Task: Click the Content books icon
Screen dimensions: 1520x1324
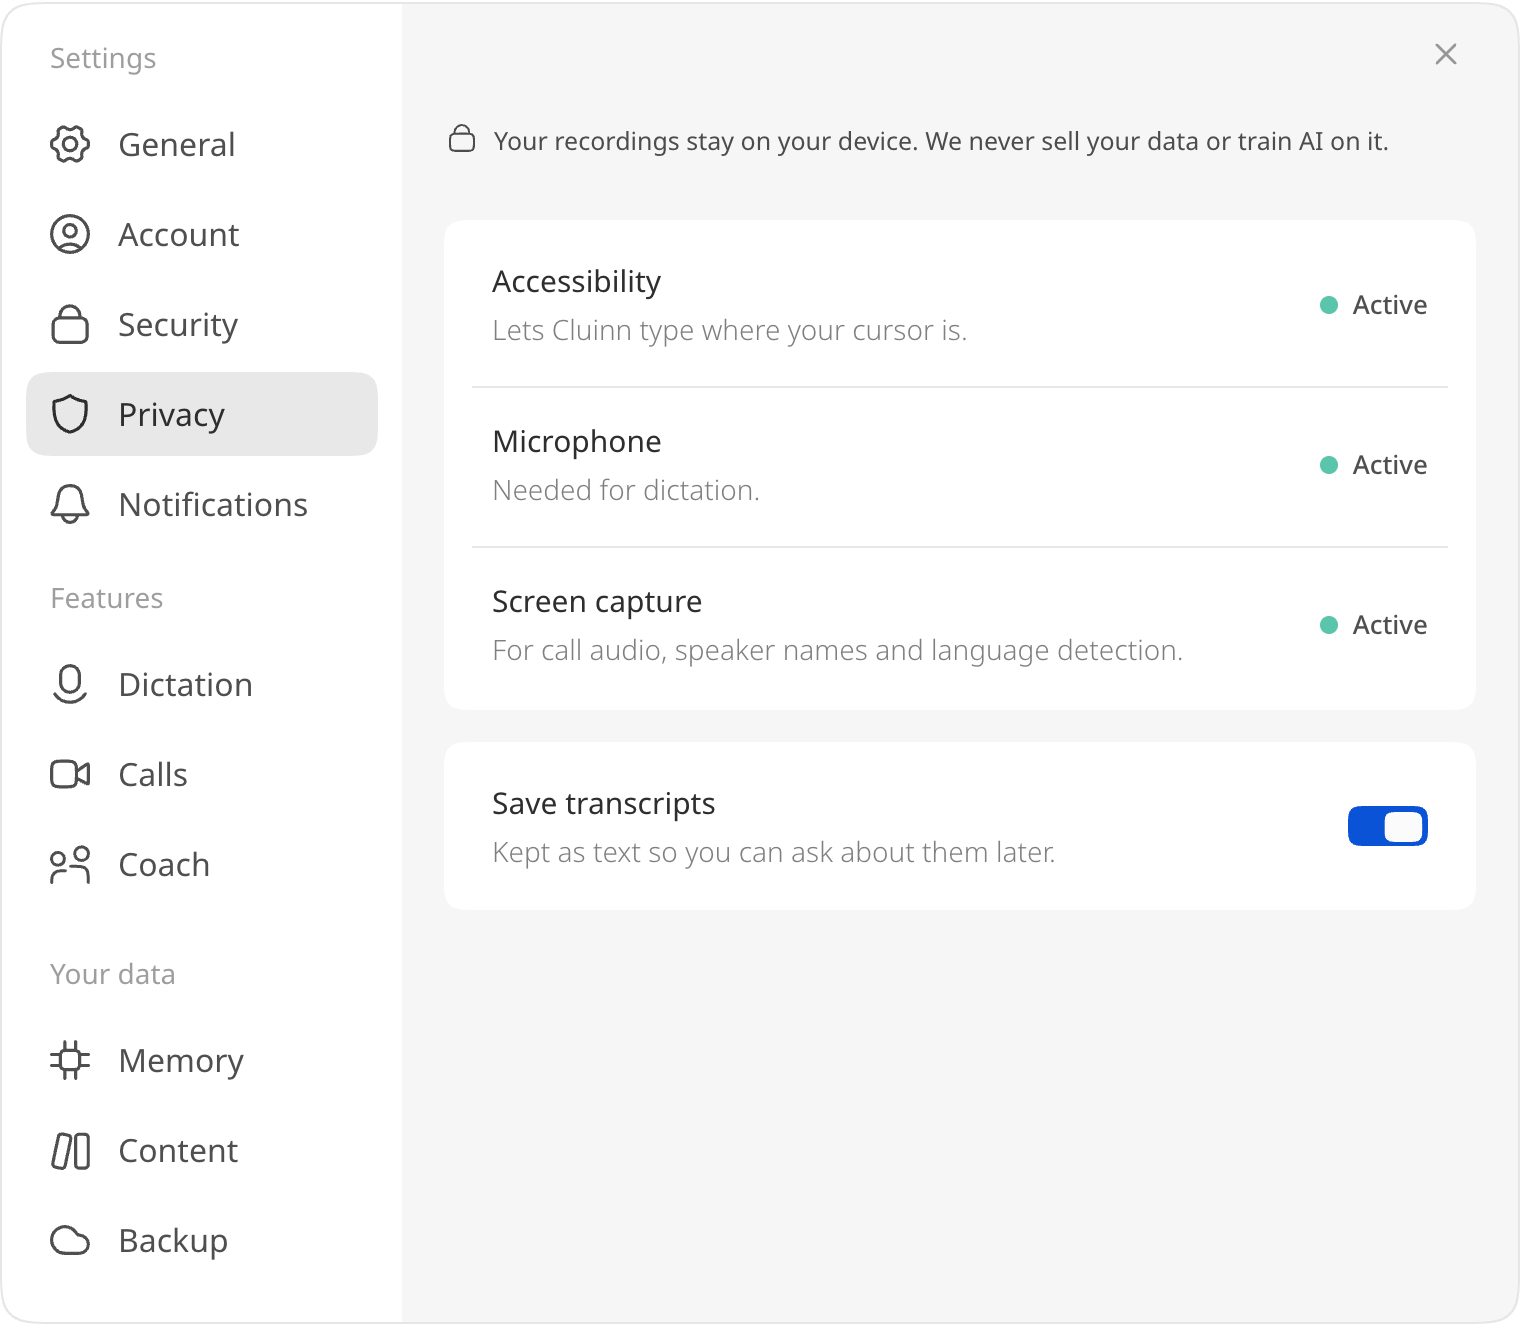Action: click(70, 1151)
